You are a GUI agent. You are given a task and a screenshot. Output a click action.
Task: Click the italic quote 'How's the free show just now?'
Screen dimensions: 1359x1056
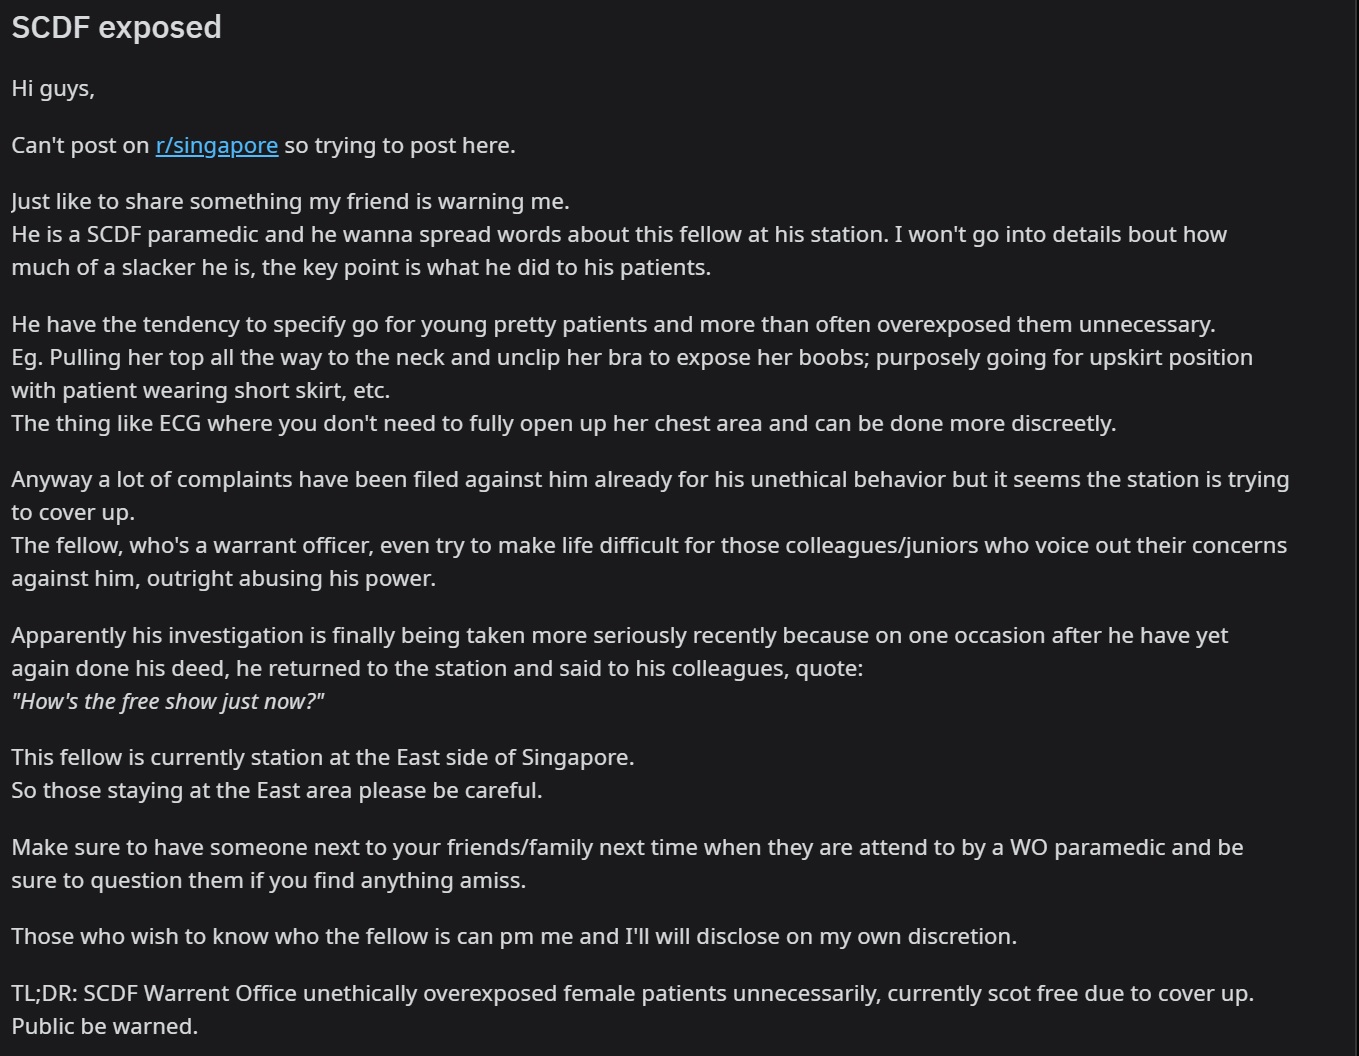point(168,701)
